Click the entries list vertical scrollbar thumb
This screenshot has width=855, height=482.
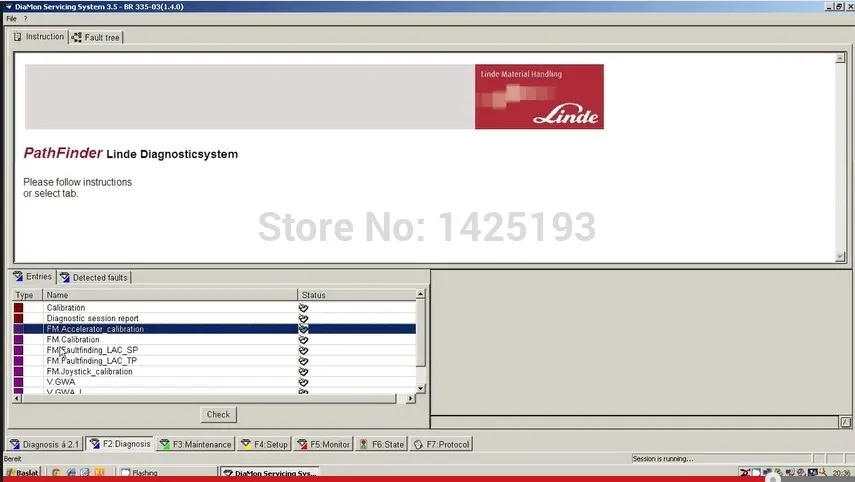[420, 333]
